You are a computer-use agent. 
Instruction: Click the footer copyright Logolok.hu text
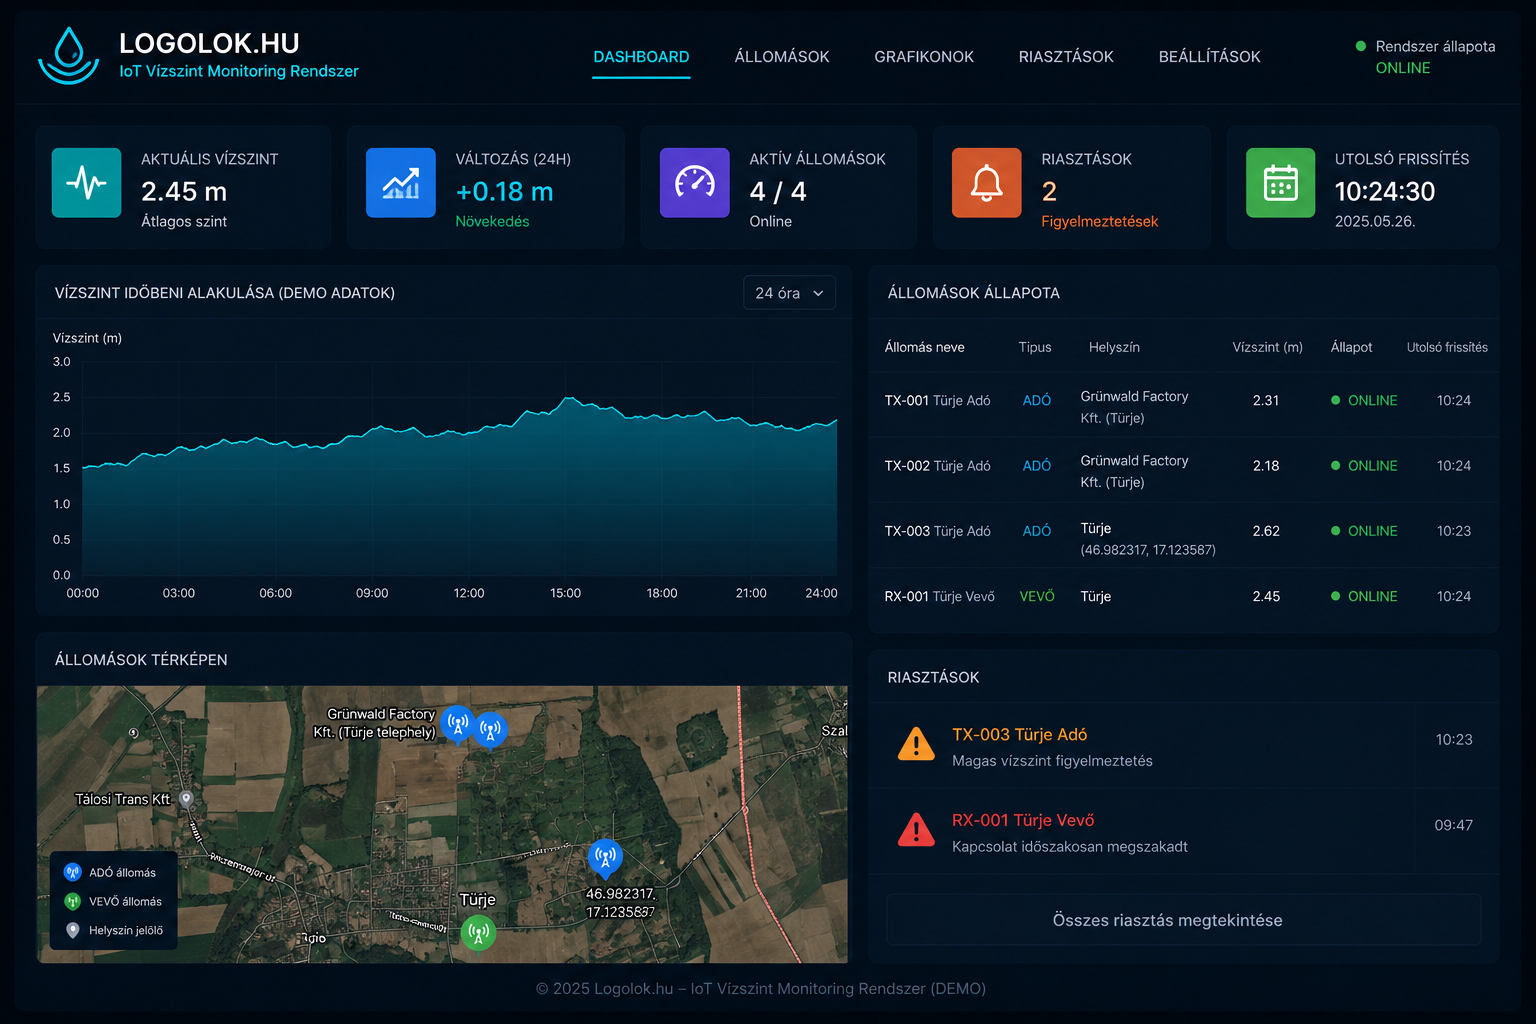pos(760,988)
